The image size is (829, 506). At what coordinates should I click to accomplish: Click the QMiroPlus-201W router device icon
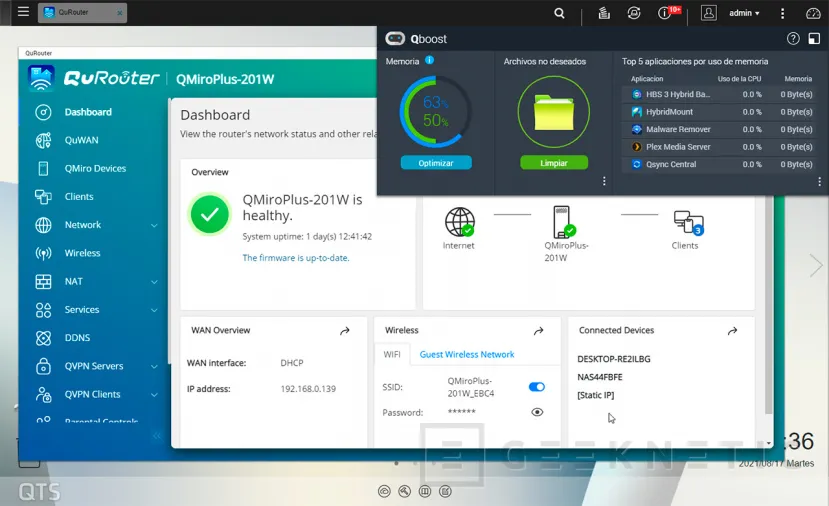(563, 222)
